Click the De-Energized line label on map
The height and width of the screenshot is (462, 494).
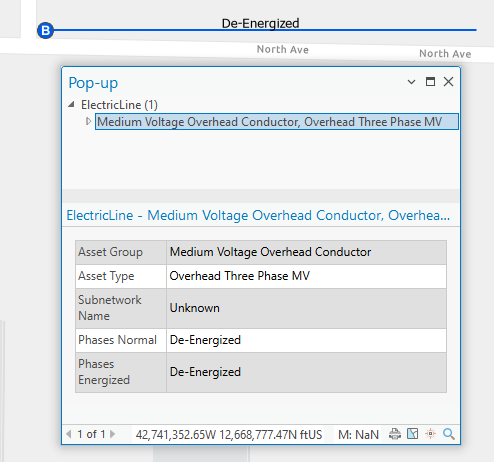[x=260, y=23]
